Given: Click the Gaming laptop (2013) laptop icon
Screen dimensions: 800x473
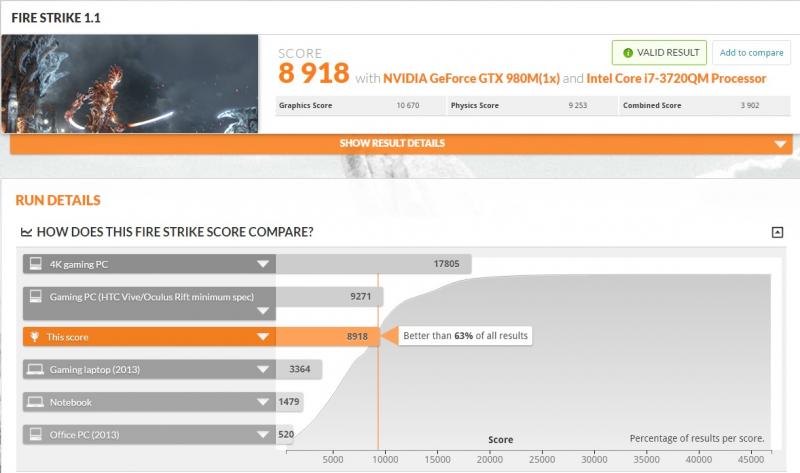Looking at the screenshot, I should pyautogui.click(x=35, y=369).
